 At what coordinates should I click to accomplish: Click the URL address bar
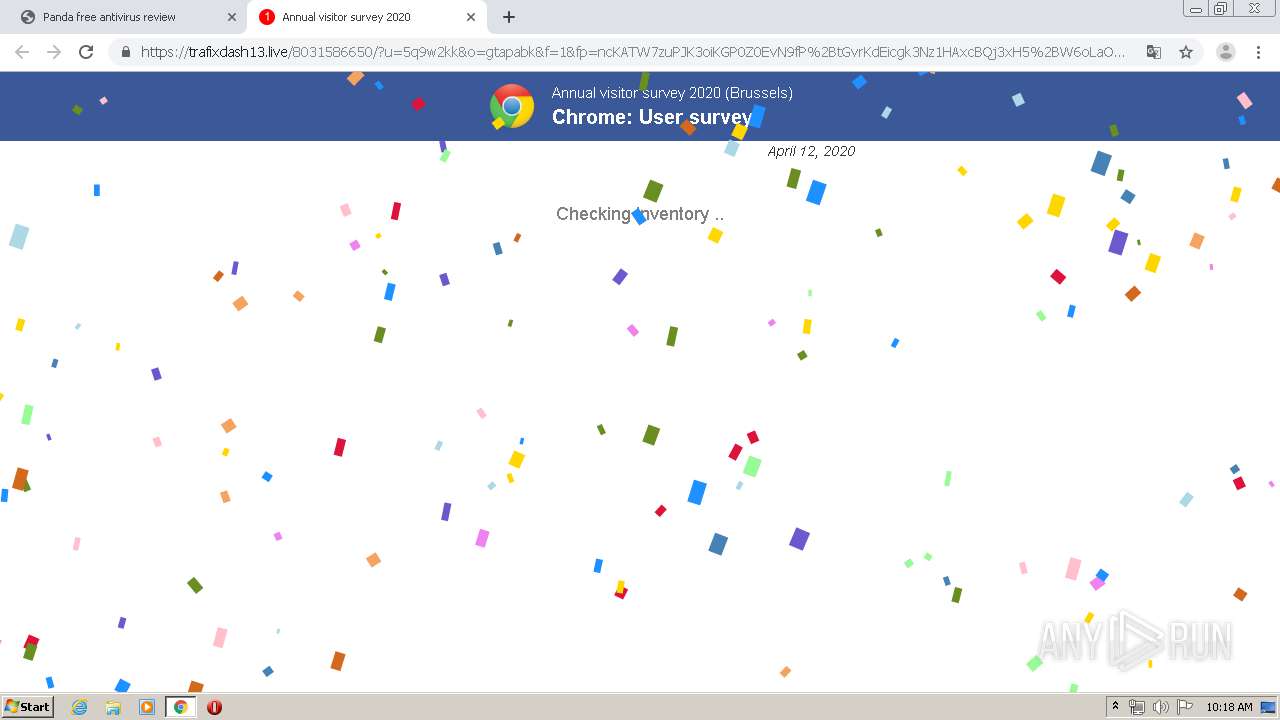pos(632,52)
